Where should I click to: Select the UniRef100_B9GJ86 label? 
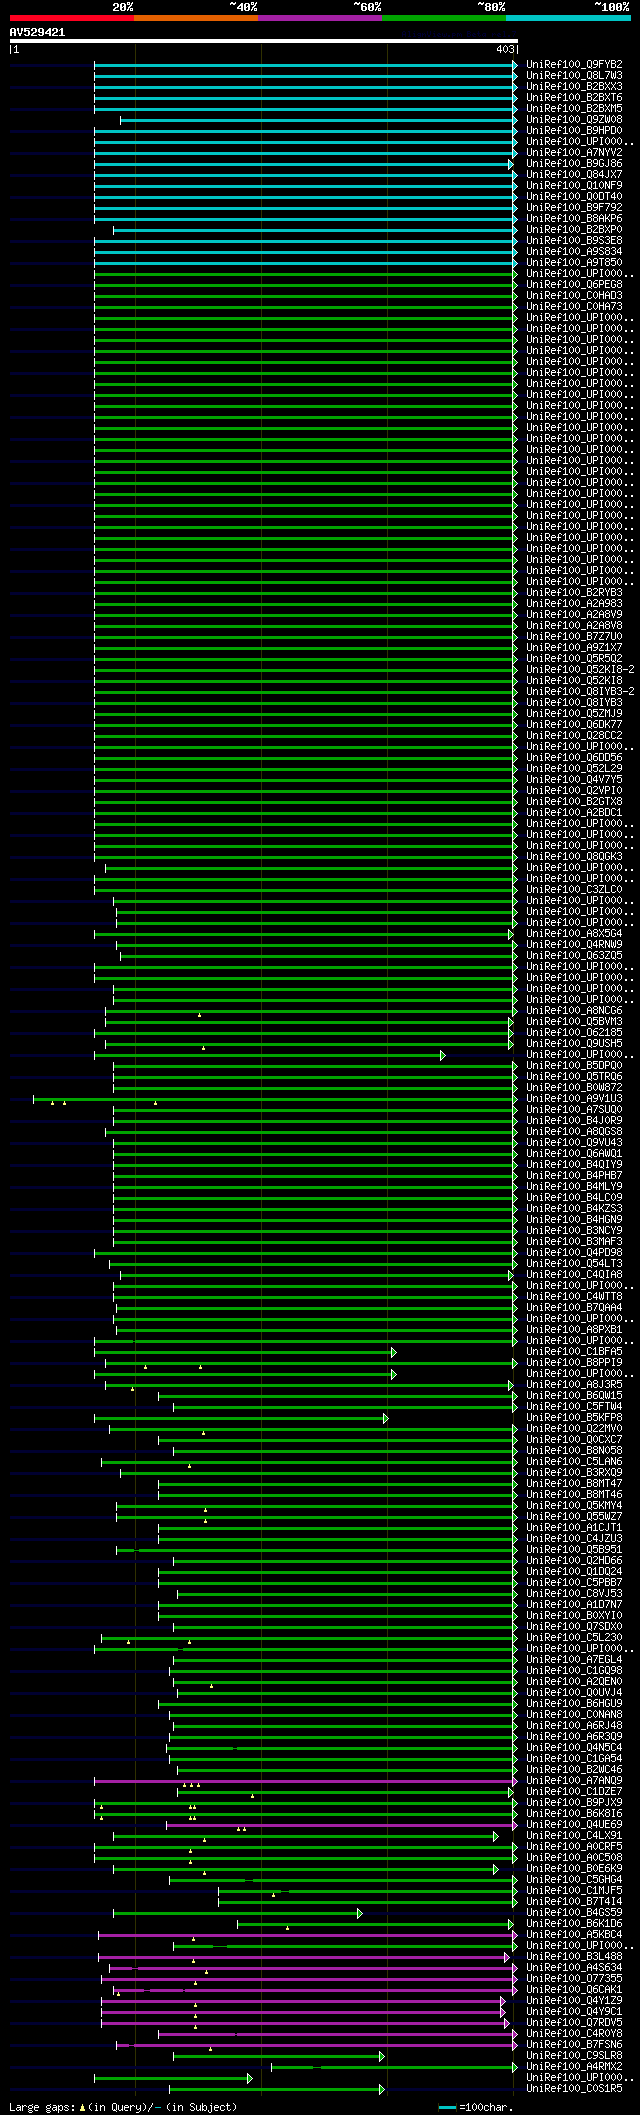coord(574,163)
